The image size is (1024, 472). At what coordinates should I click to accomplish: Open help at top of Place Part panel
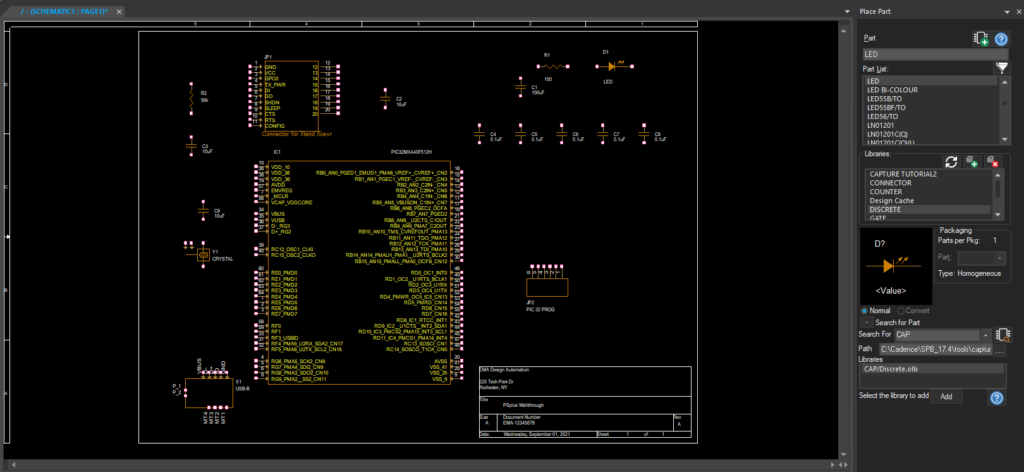click(1000, 39)
